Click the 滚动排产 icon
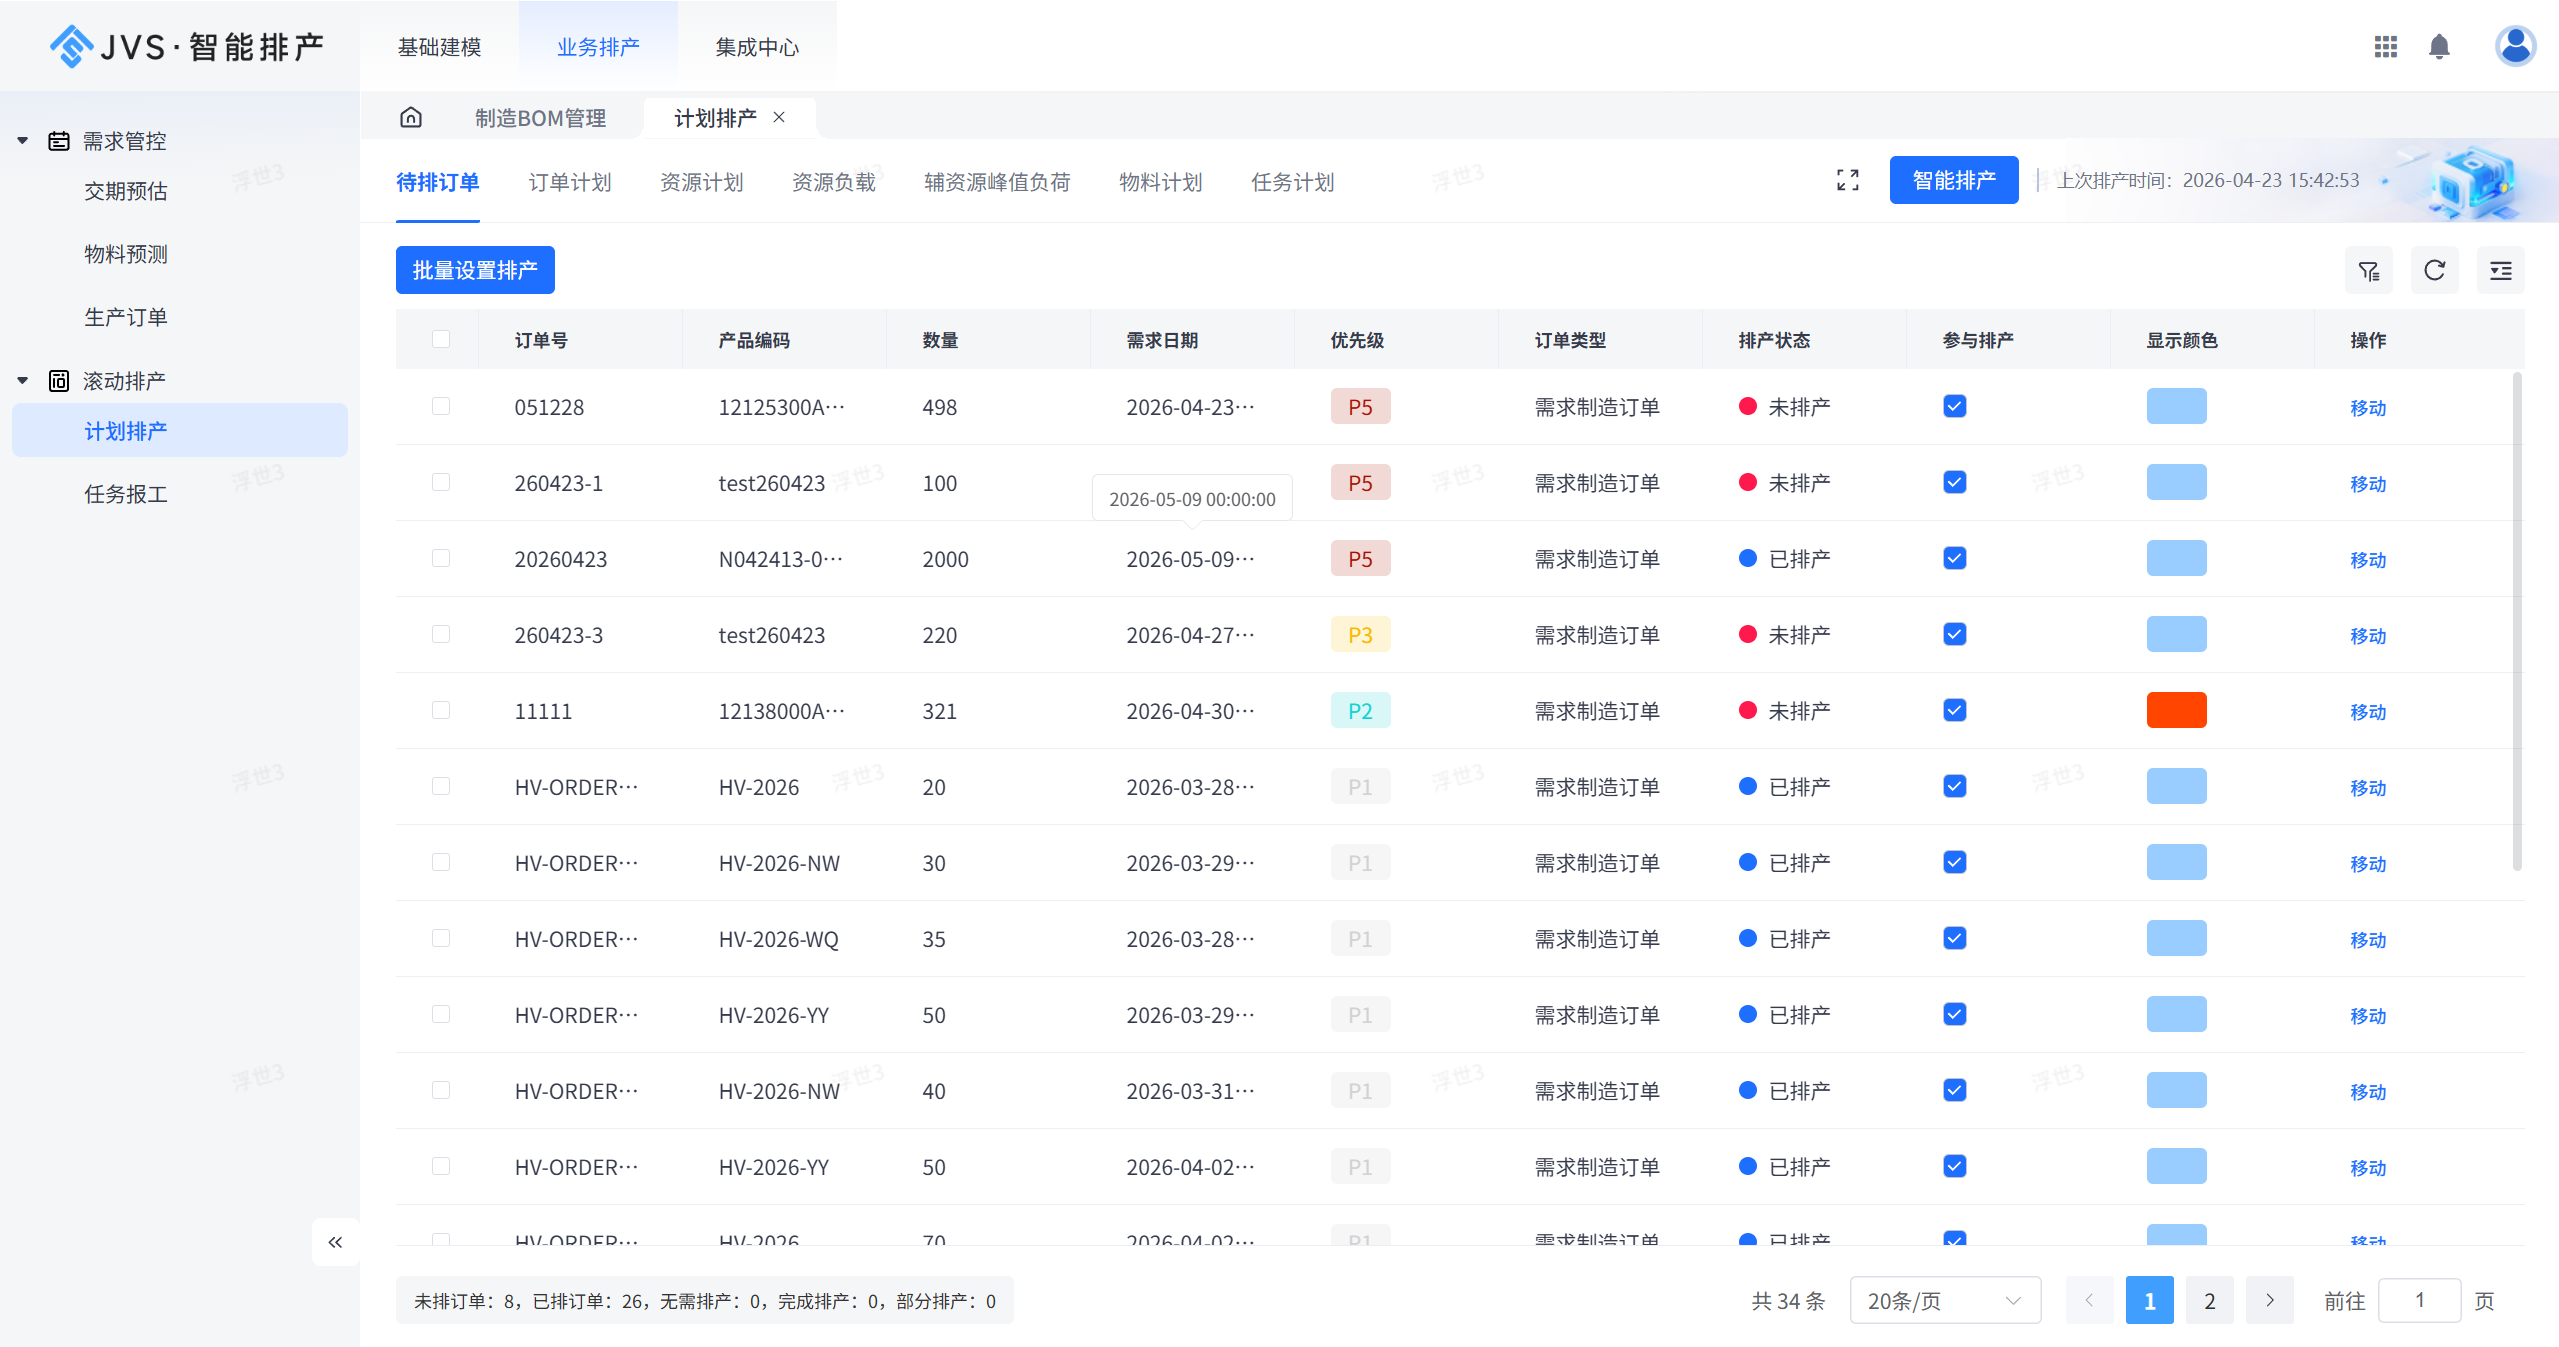 [59, 381]
